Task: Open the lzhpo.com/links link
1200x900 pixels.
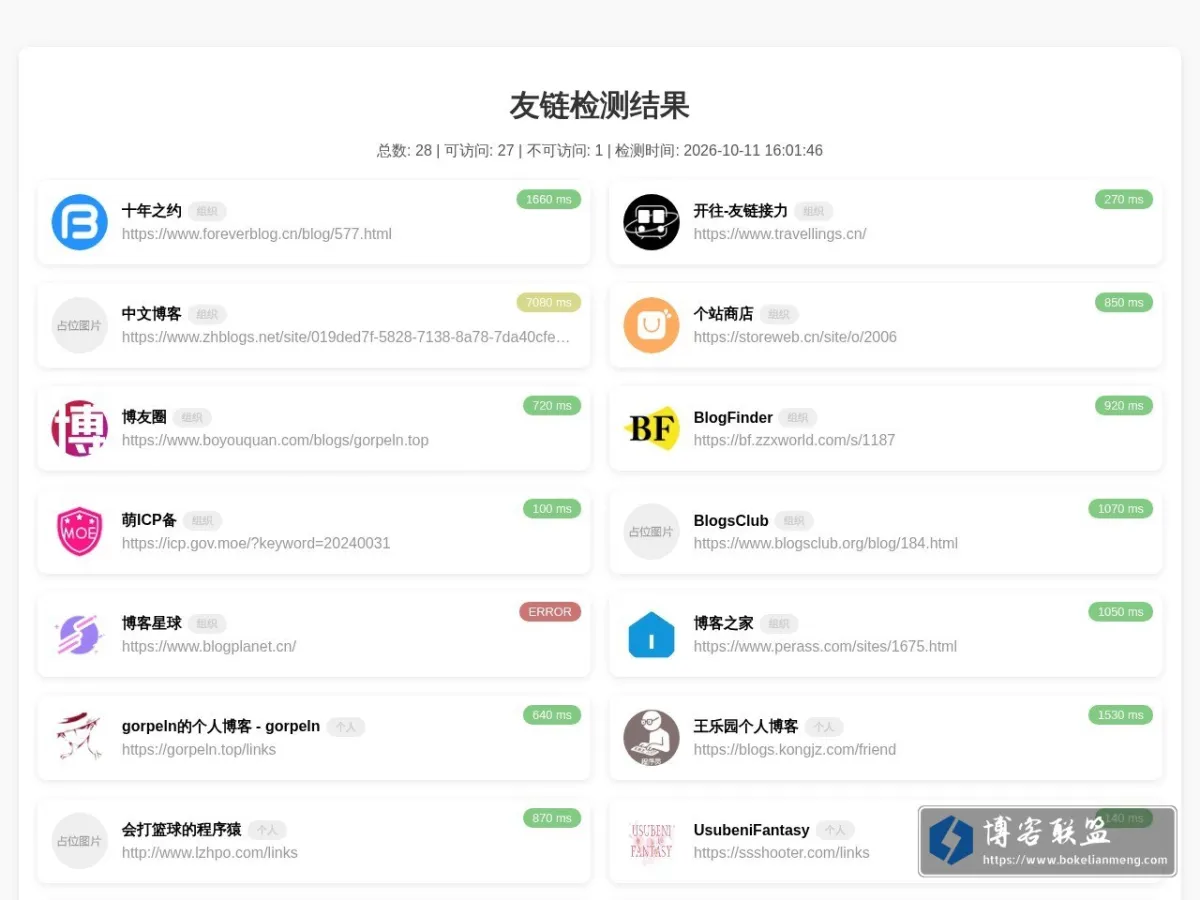Action: pyautogui.click(x=210, y=852)
